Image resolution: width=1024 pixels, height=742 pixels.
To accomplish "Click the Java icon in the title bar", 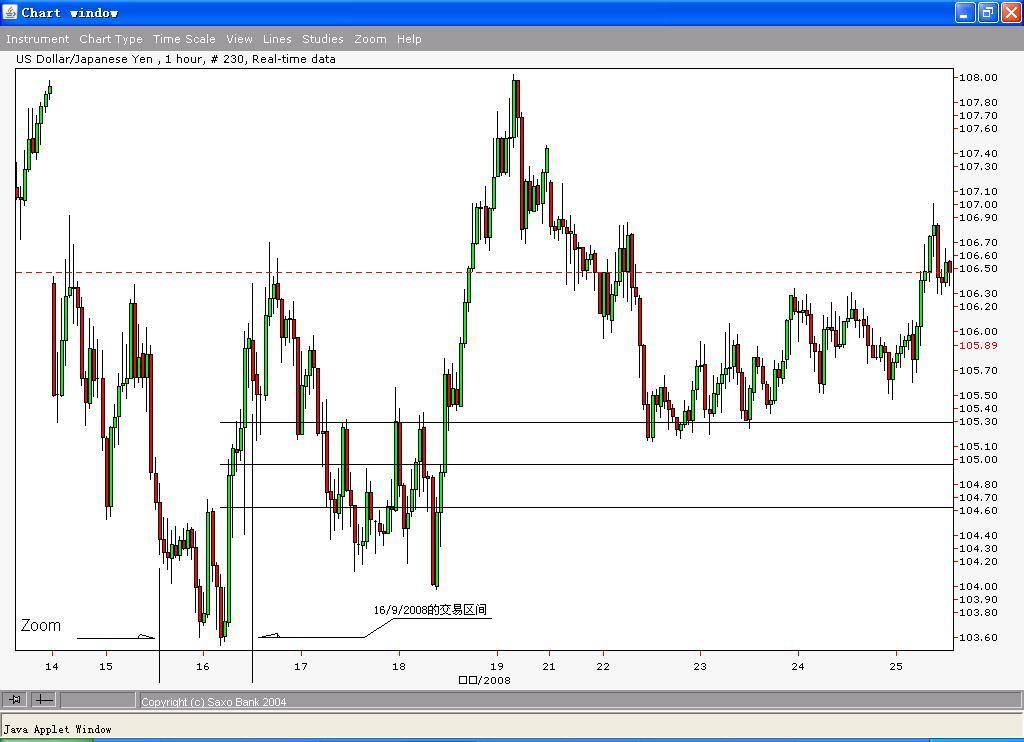I will click(10, 12).
